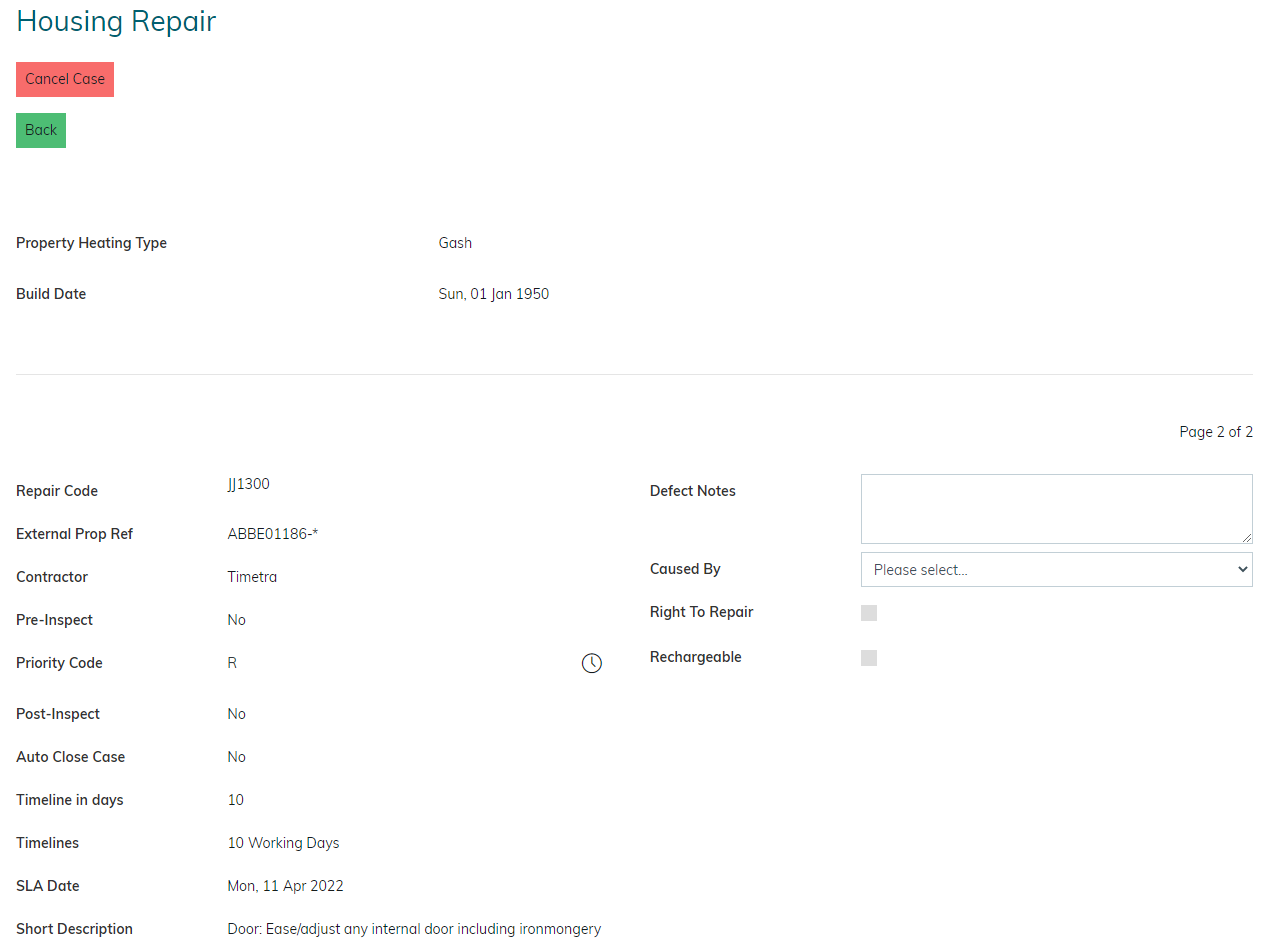This screenshot has width=1272, height=945.
Task: Click the Build Date value Sun, 01 Jan 1950
Action: point(493,294)
